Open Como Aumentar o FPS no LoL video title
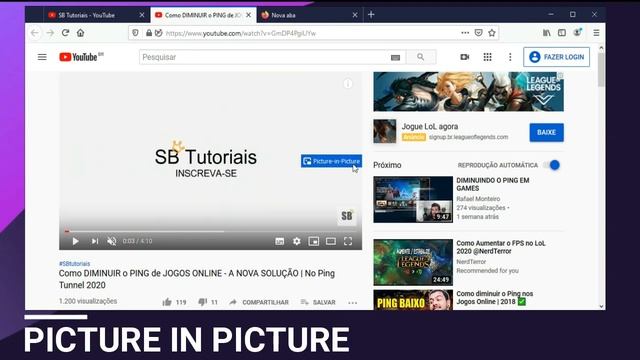Viewport: 640px width, 360px height. pyautogui.click(x=501, y=247)
